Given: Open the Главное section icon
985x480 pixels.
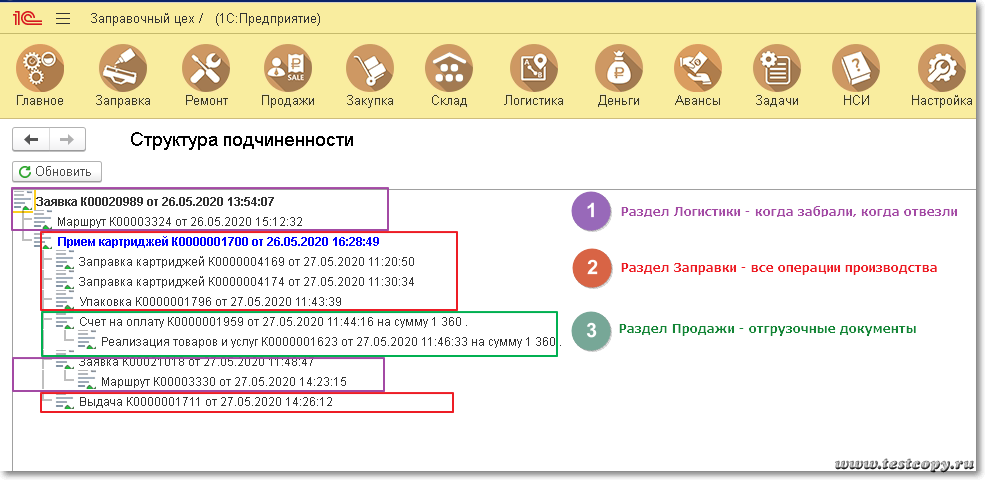Looking at the screenshot, I should pos(40,69).
